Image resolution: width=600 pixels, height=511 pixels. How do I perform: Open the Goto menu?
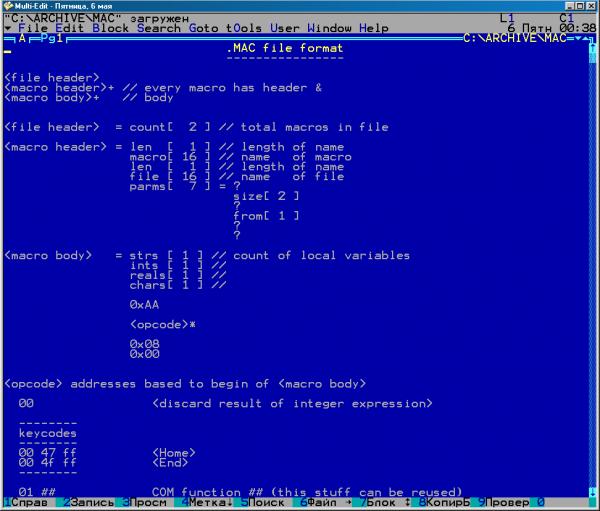tap(205, 28)
